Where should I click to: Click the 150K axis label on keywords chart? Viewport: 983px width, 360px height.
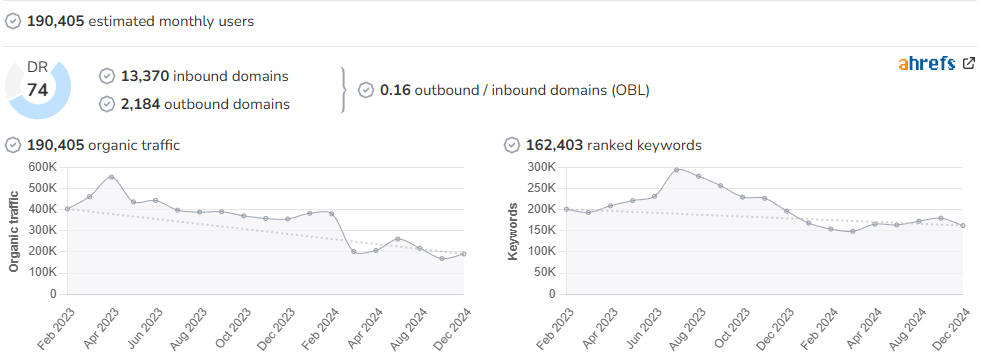542,230
